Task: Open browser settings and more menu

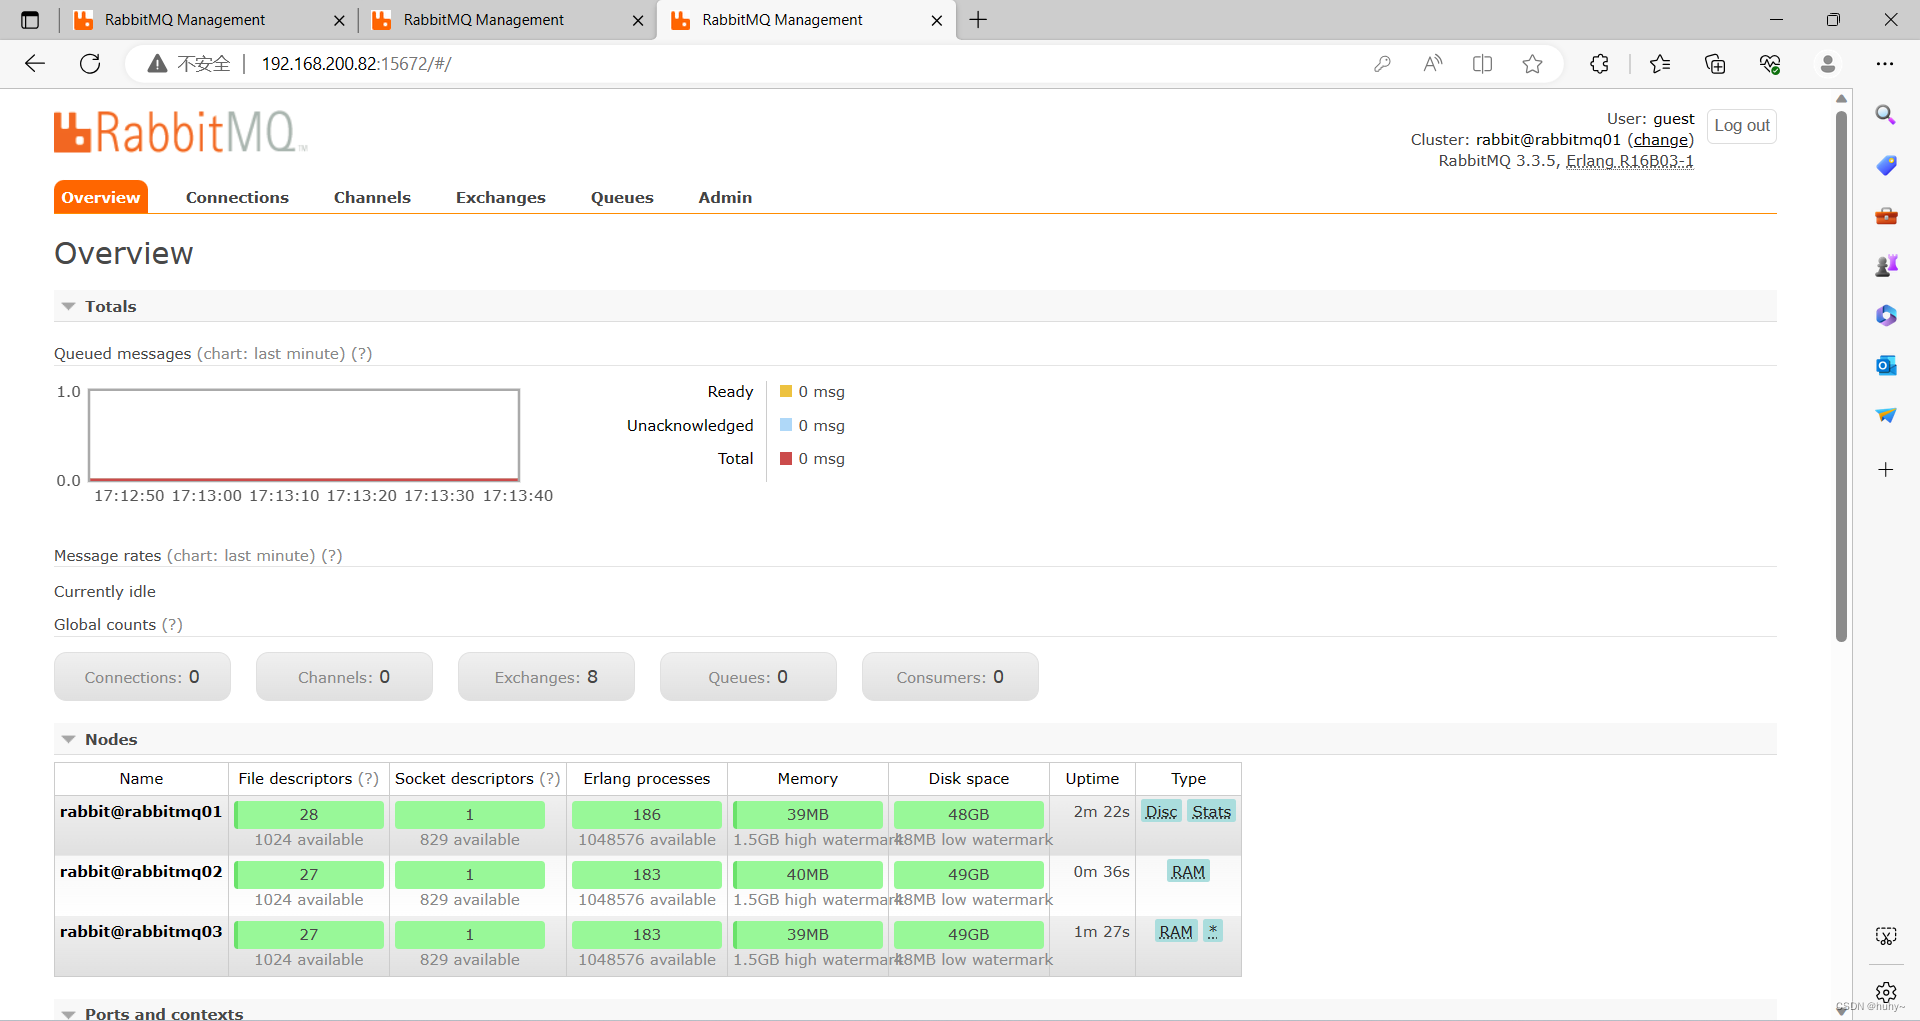Action: pos(1885,64)
